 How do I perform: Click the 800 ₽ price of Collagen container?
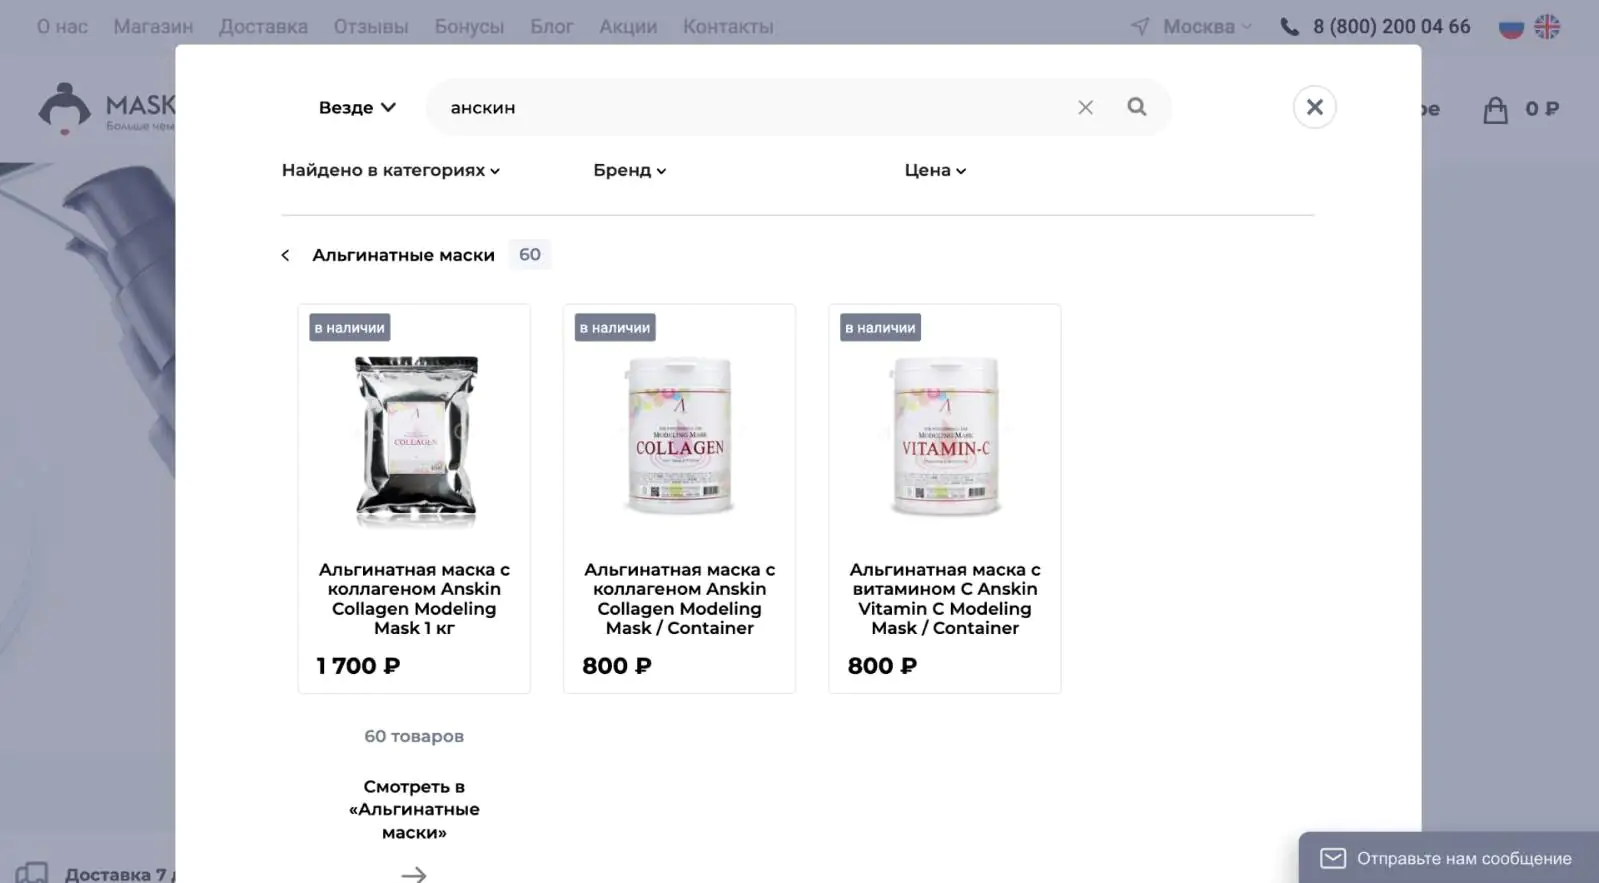coord(617,666)
